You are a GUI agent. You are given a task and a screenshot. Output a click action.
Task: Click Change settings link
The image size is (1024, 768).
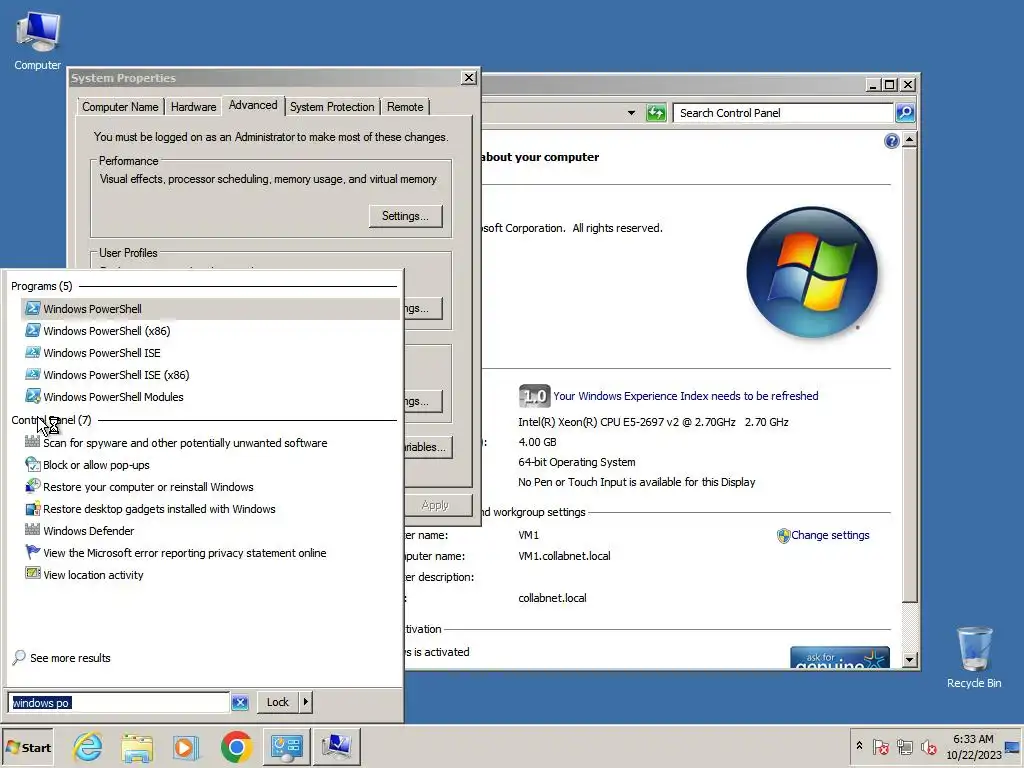click(x=830, y=536)
